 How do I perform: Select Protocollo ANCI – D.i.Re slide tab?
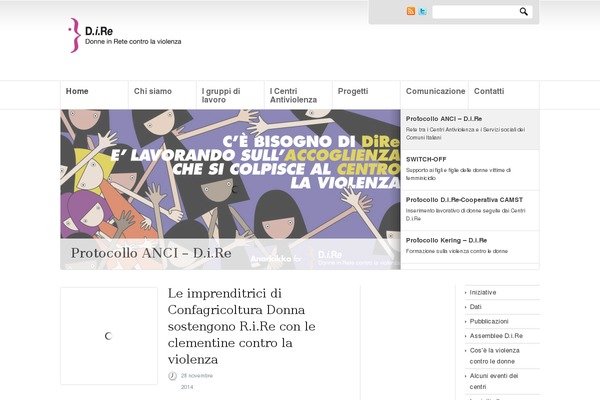[470, 129]
